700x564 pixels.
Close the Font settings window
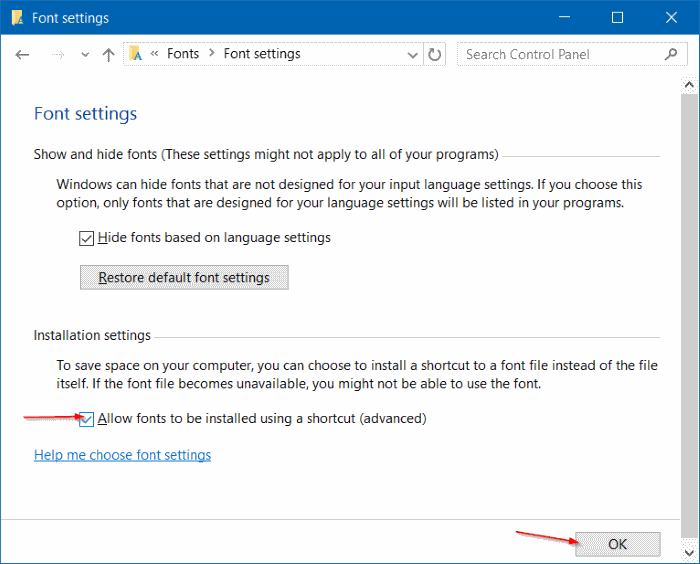pos(671,17)
